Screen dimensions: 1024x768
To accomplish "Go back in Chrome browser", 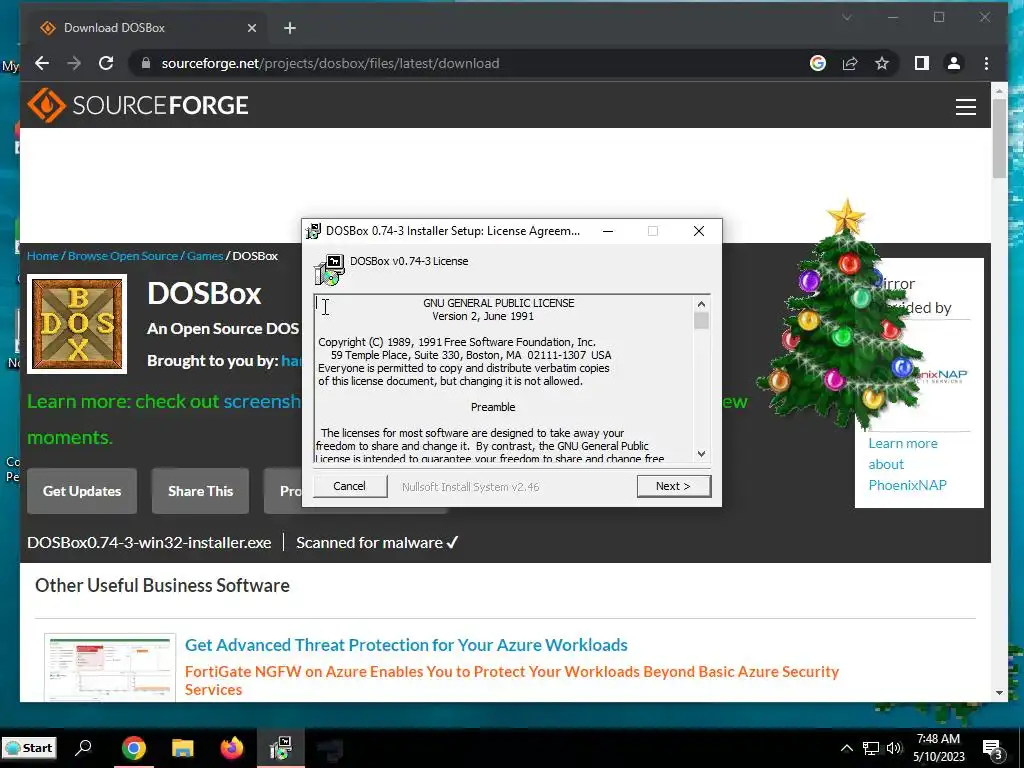I will click(42, 63).
